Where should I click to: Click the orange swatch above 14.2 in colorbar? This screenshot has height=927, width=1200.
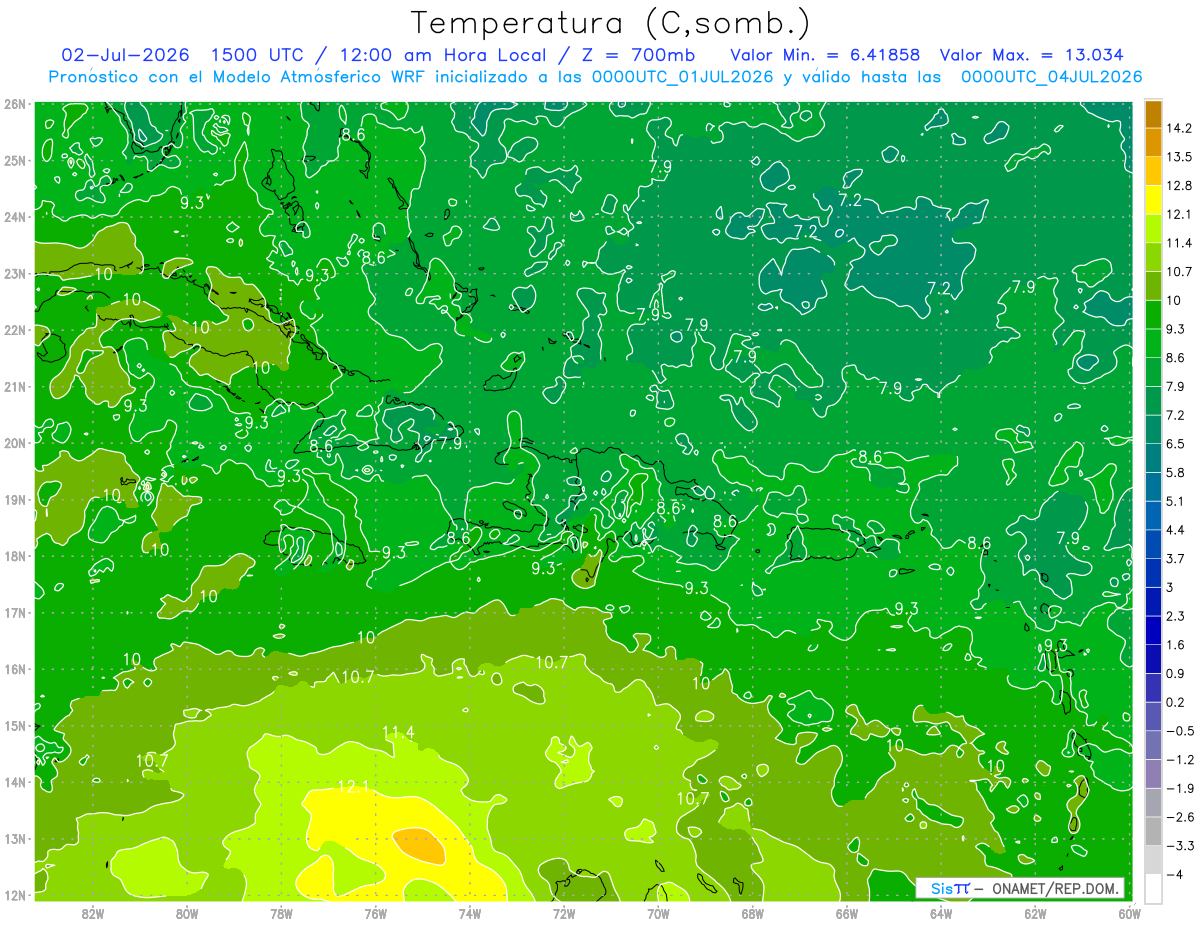(x=1153, y=113)
